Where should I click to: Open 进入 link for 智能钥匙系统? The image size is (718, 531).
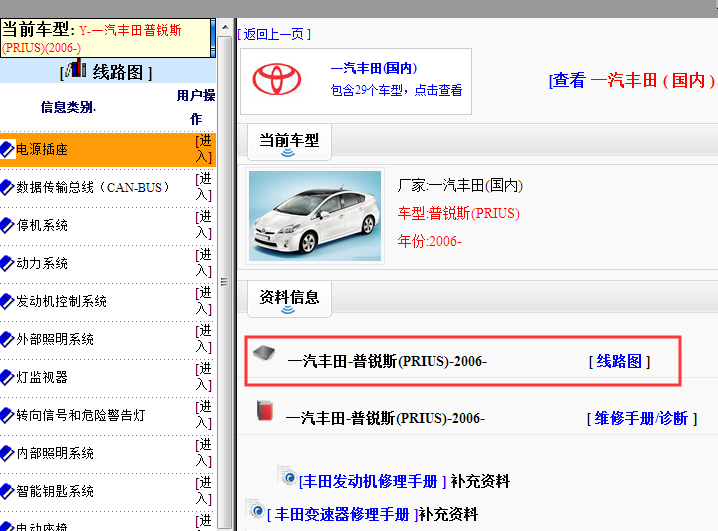coord(203,491)
